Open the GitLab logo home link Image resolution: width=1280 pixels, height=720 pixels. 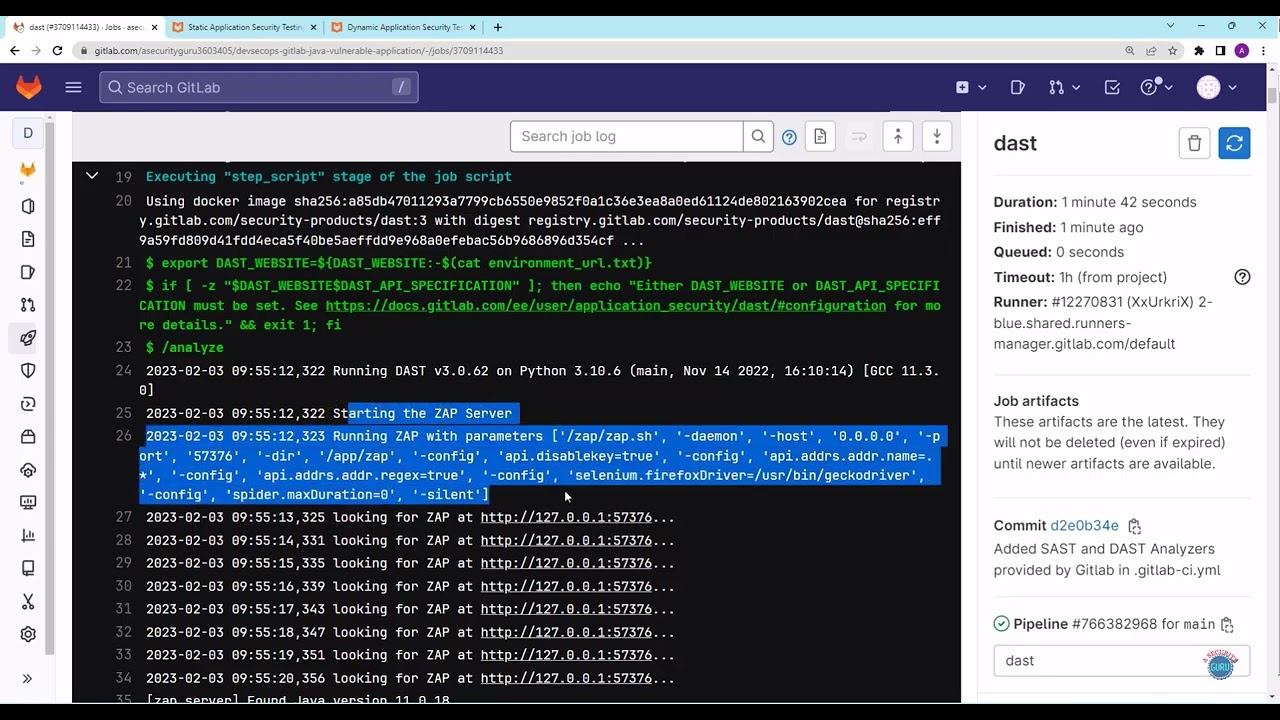[29, 88]
